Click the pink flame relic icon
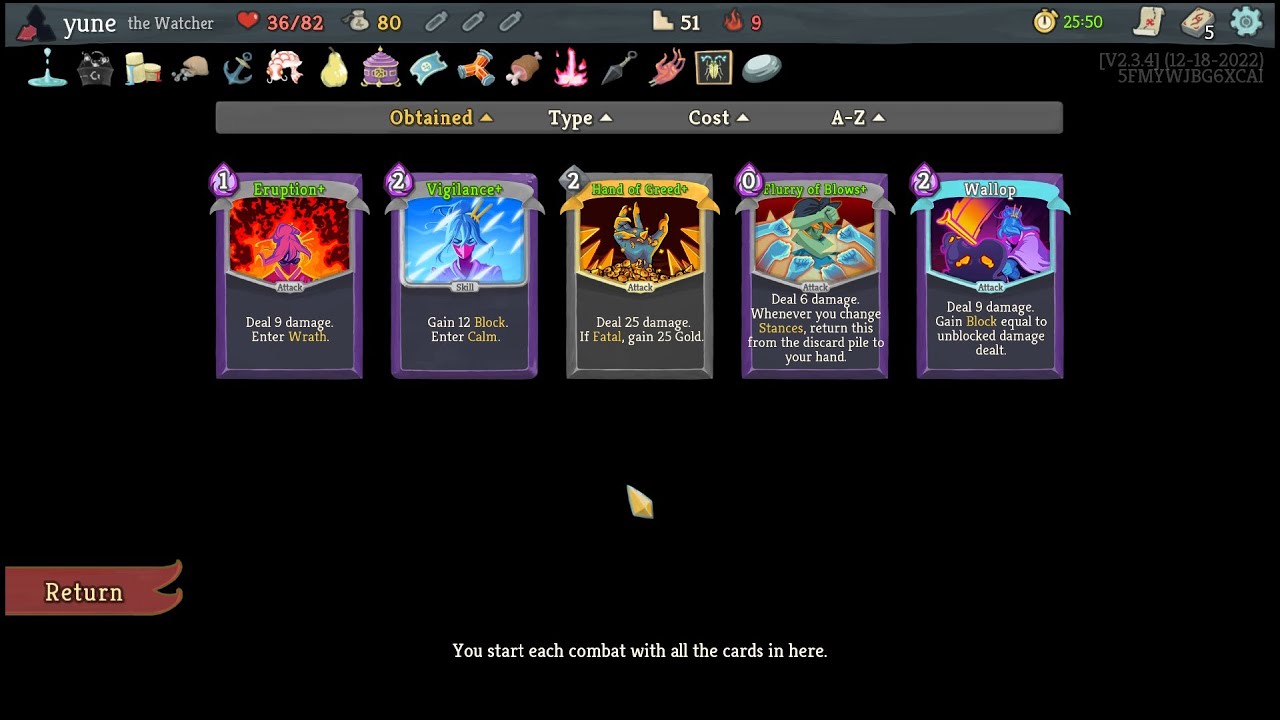The image size is (1280, 720). pyautogui.click(x=571, y=68)
